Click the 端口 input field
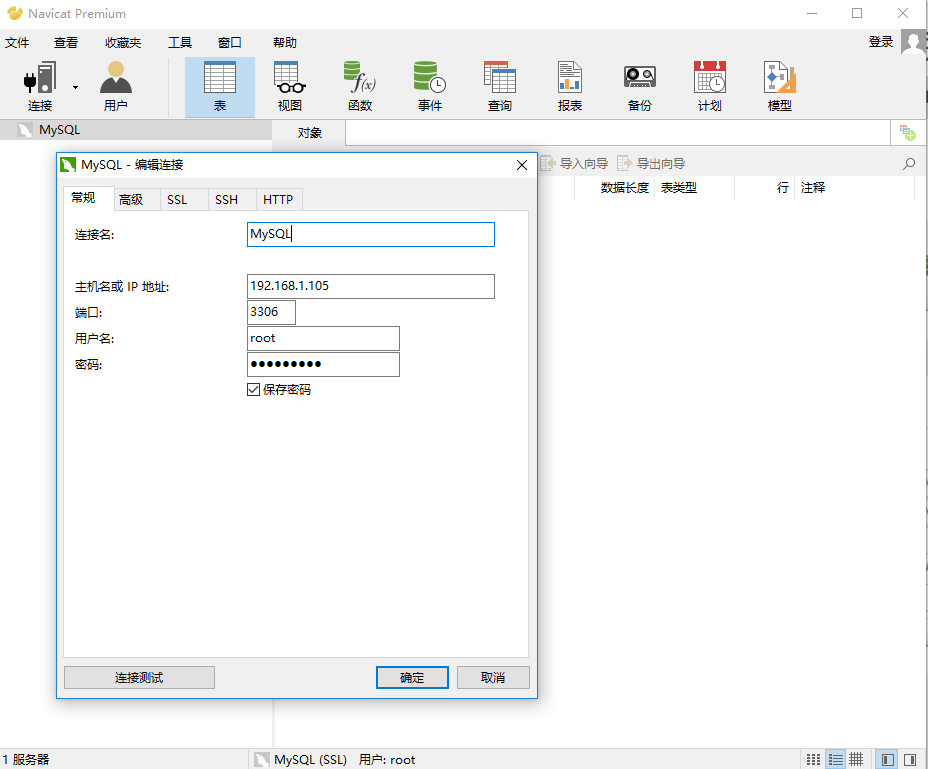This screenshot has width=928, height=769. 270,312
